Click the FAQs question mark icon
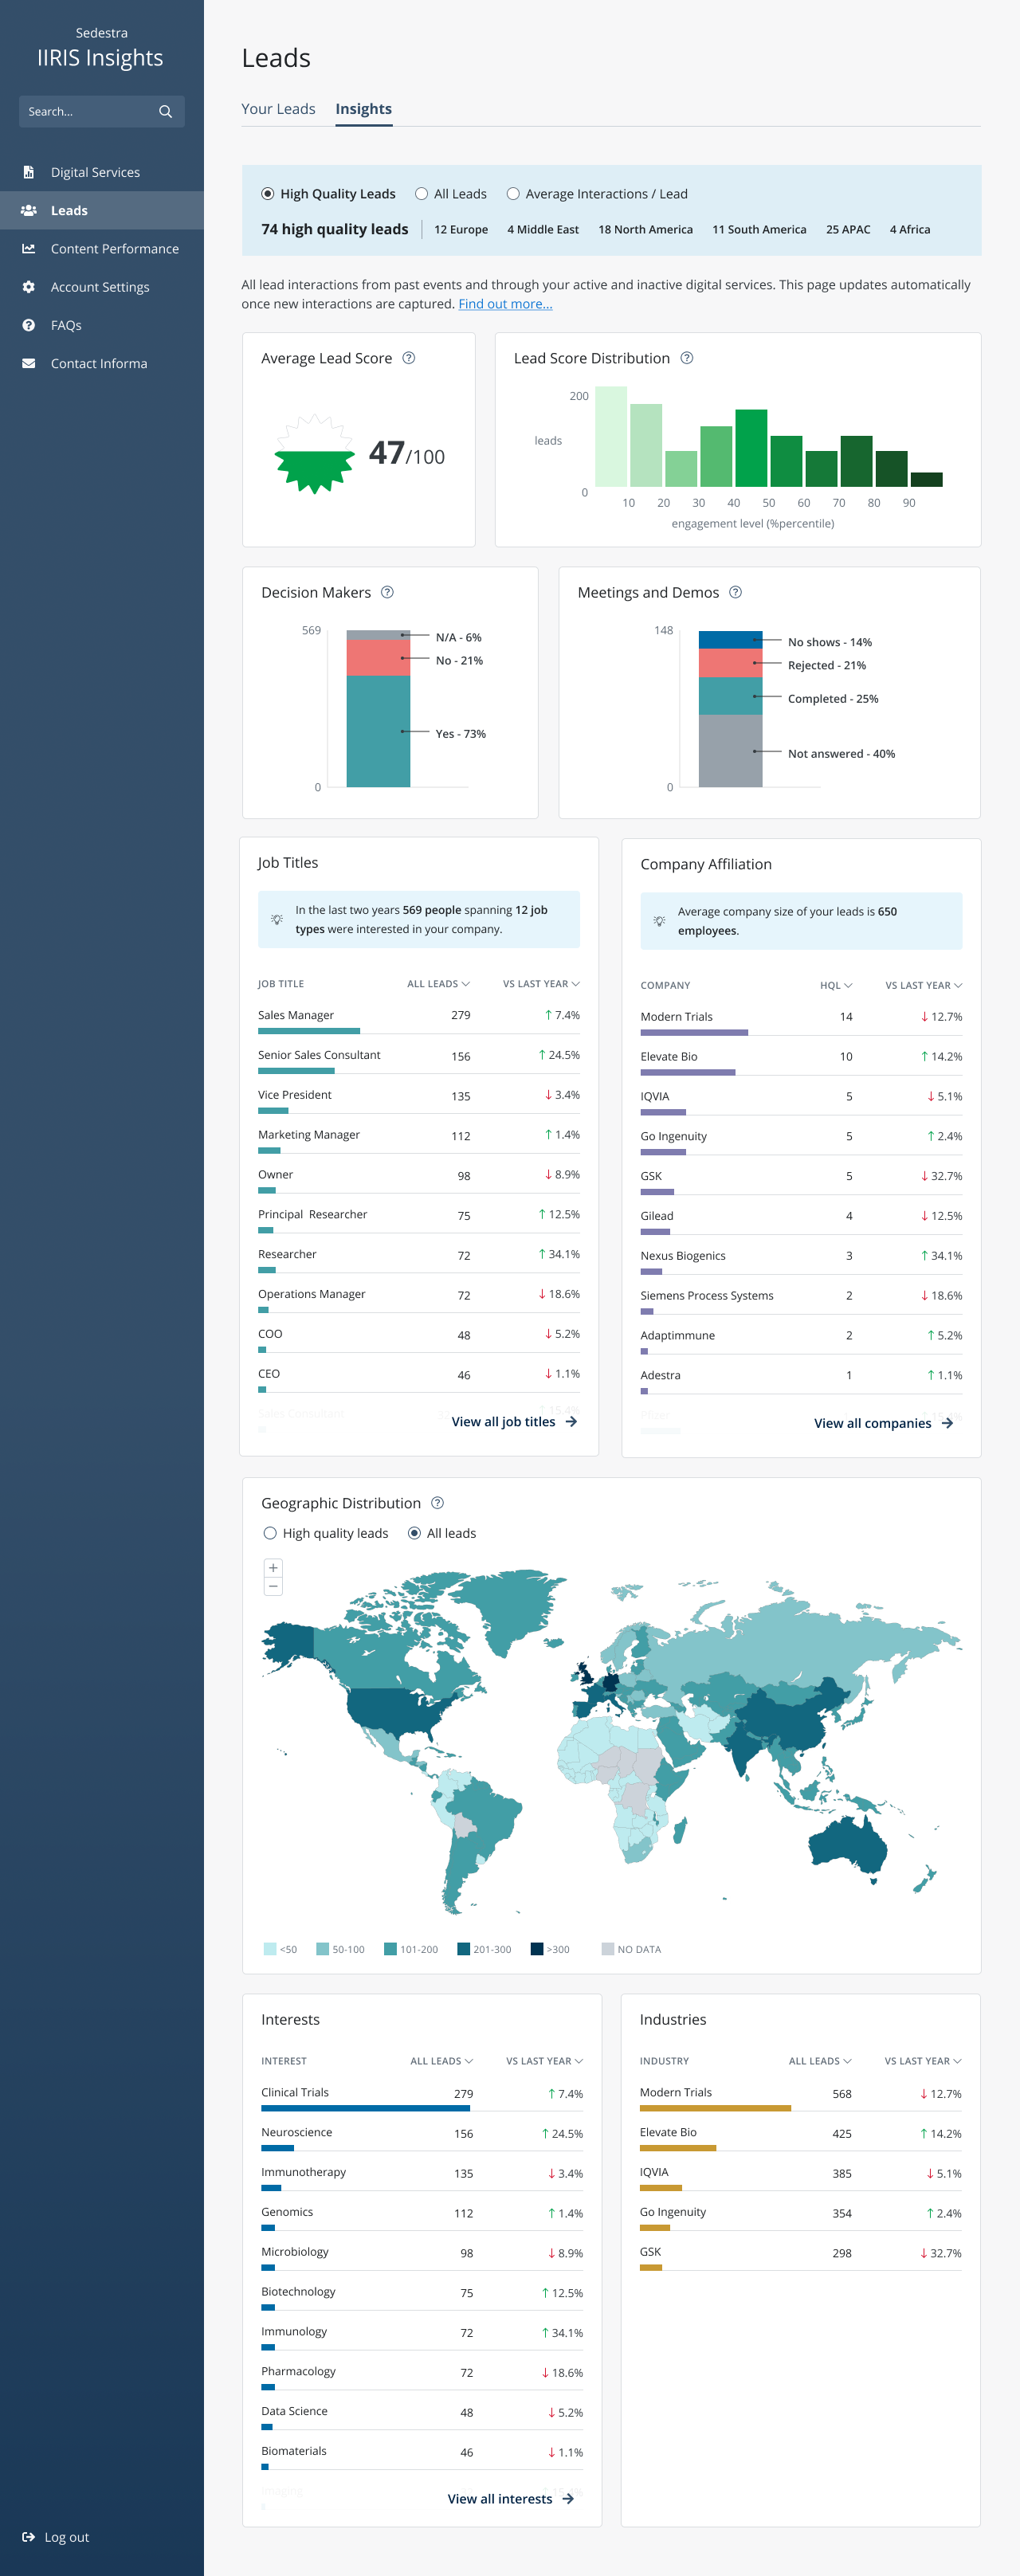The width and height of the screenshot is (1020, 2576). (28, 325)
